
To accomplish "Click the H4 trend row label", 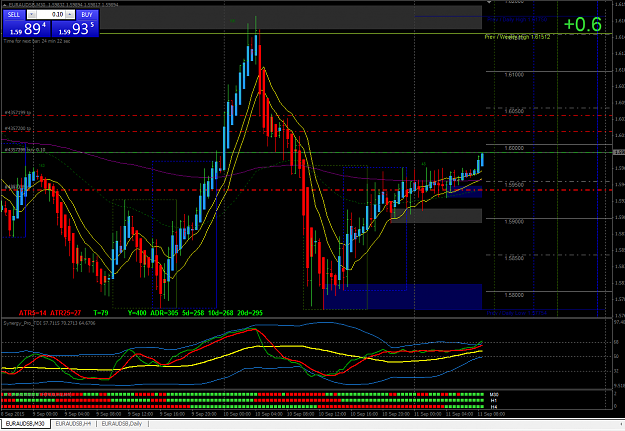I will pos(493,407).
